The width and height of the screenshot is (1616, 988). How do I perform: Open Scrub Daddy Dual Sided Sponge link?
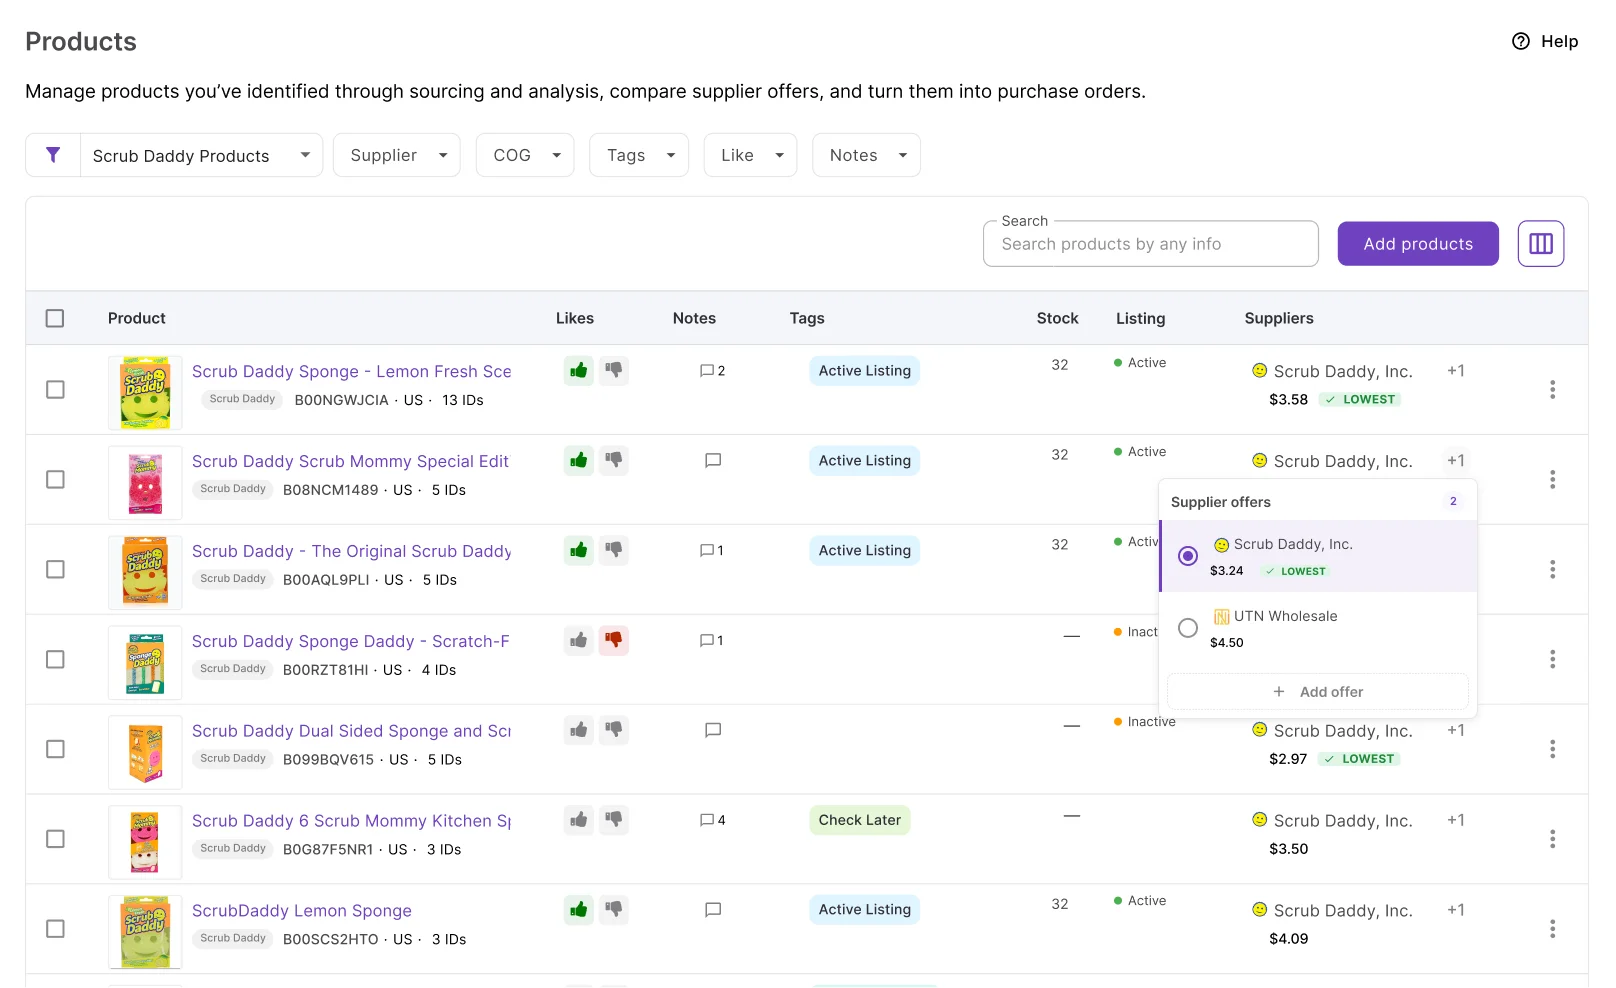pos(351,731)
